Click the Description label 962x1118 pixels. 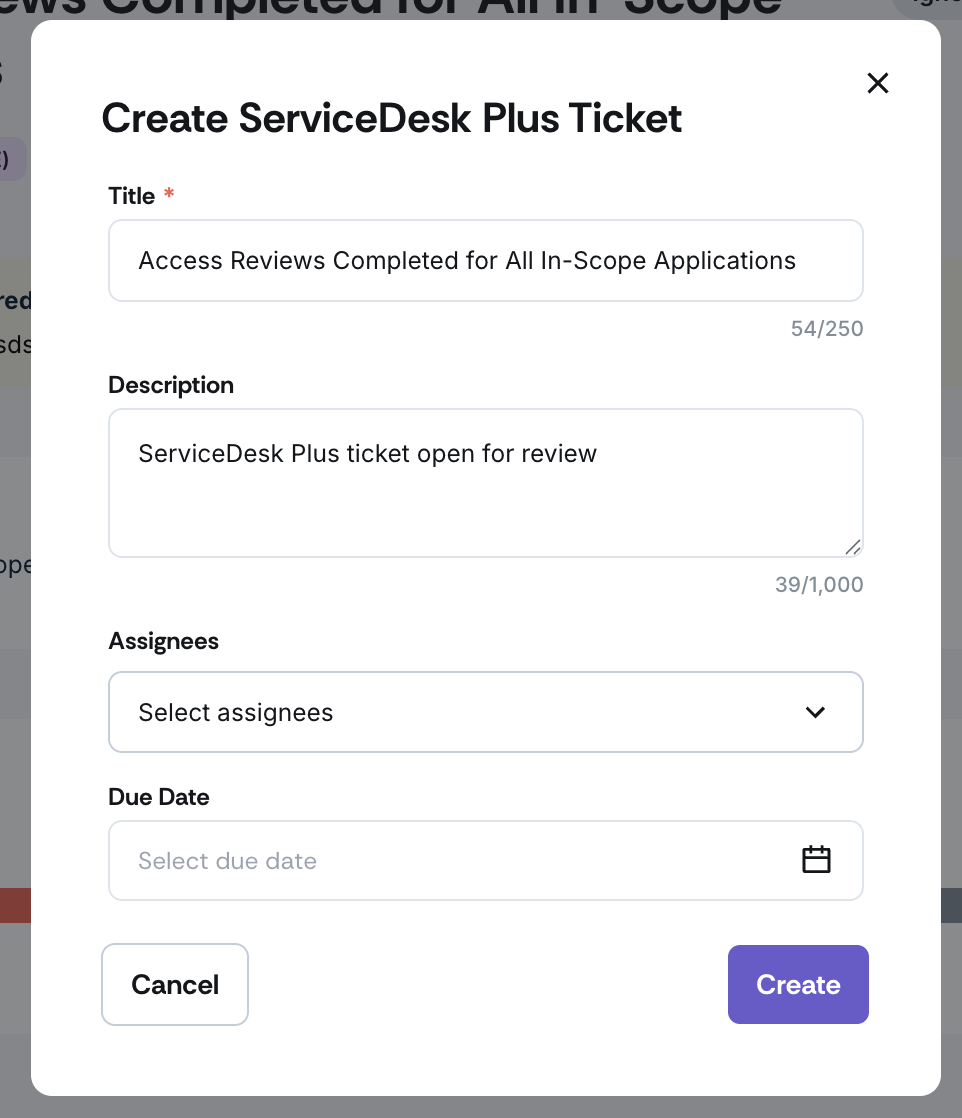click(171, 385)
